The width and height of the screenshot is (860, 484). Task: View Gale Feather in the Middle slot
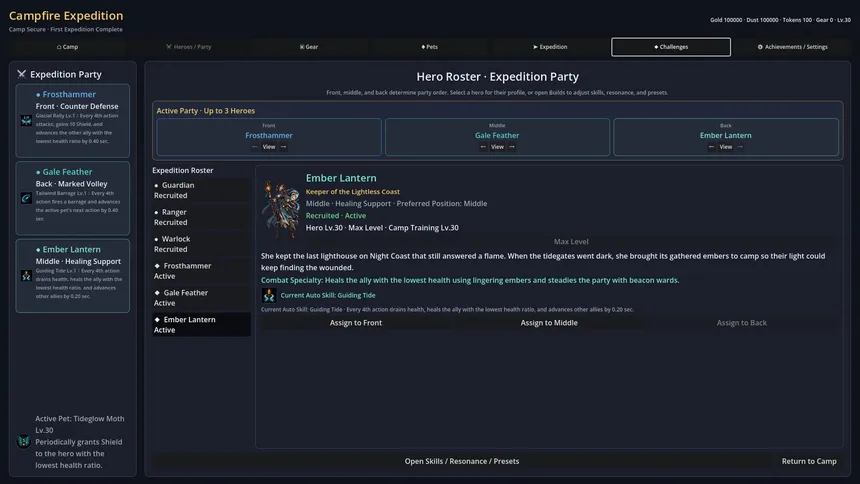(x=497, y=147)
